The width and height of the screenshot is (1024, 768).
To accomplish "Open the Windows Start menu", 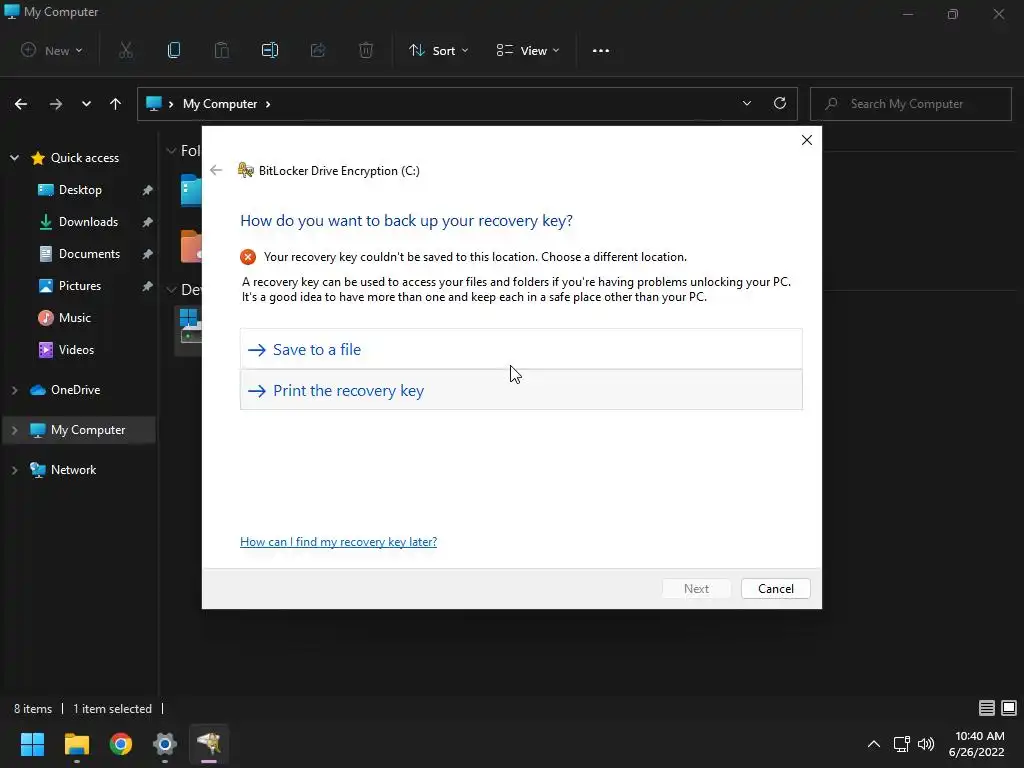I will click(x=32, y=744).
